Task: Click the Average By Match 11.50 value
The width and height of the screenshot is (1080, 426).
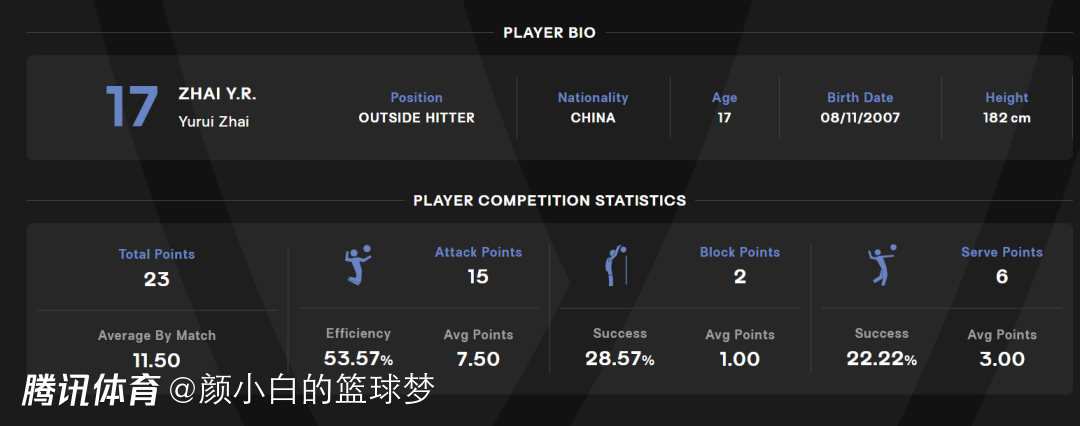Action: (157, 361)
